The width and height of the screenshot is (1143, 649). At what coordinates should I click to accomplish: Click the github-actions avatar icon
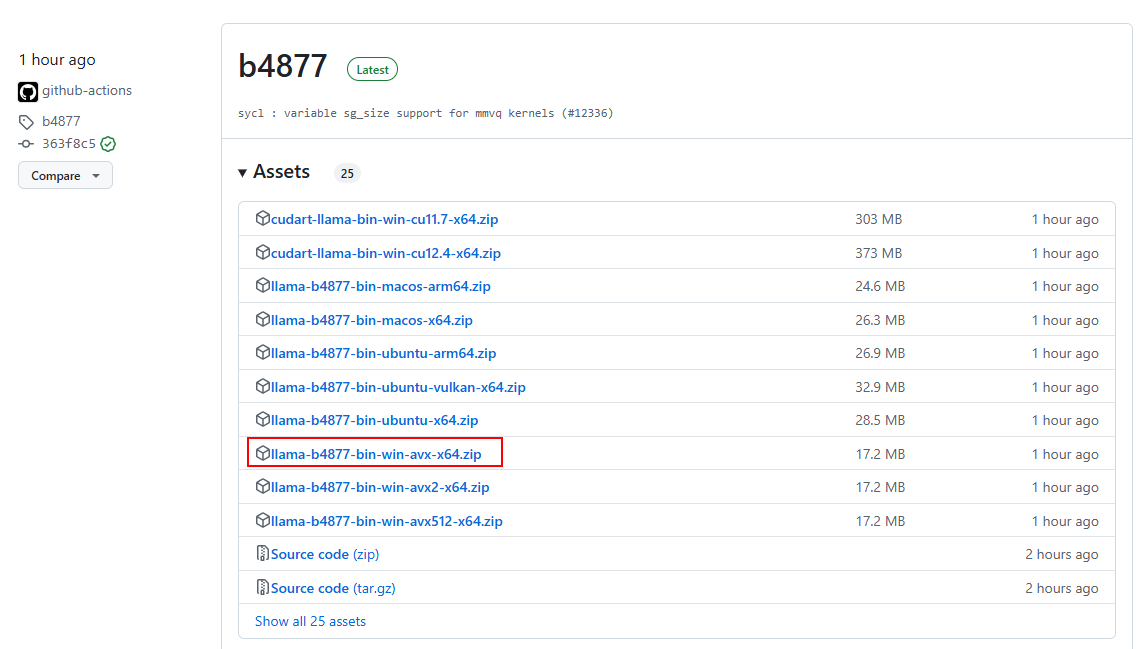28,92
